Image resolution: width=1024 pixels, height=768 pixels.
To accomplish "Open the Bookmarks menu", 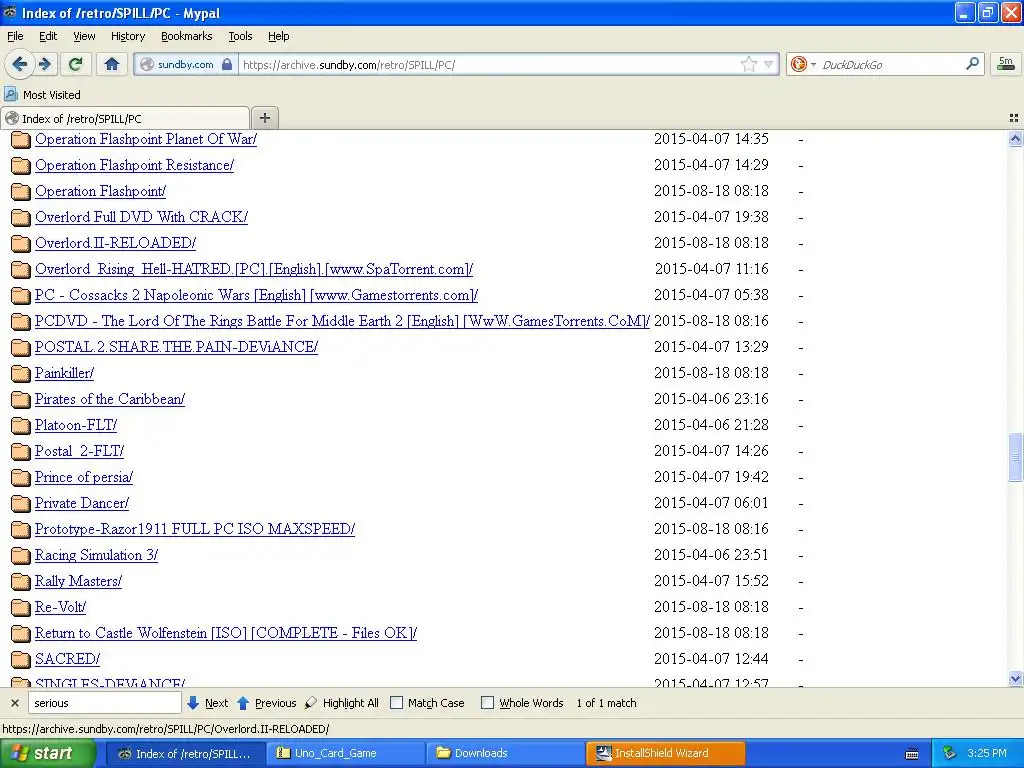I will tap(187, 36).
